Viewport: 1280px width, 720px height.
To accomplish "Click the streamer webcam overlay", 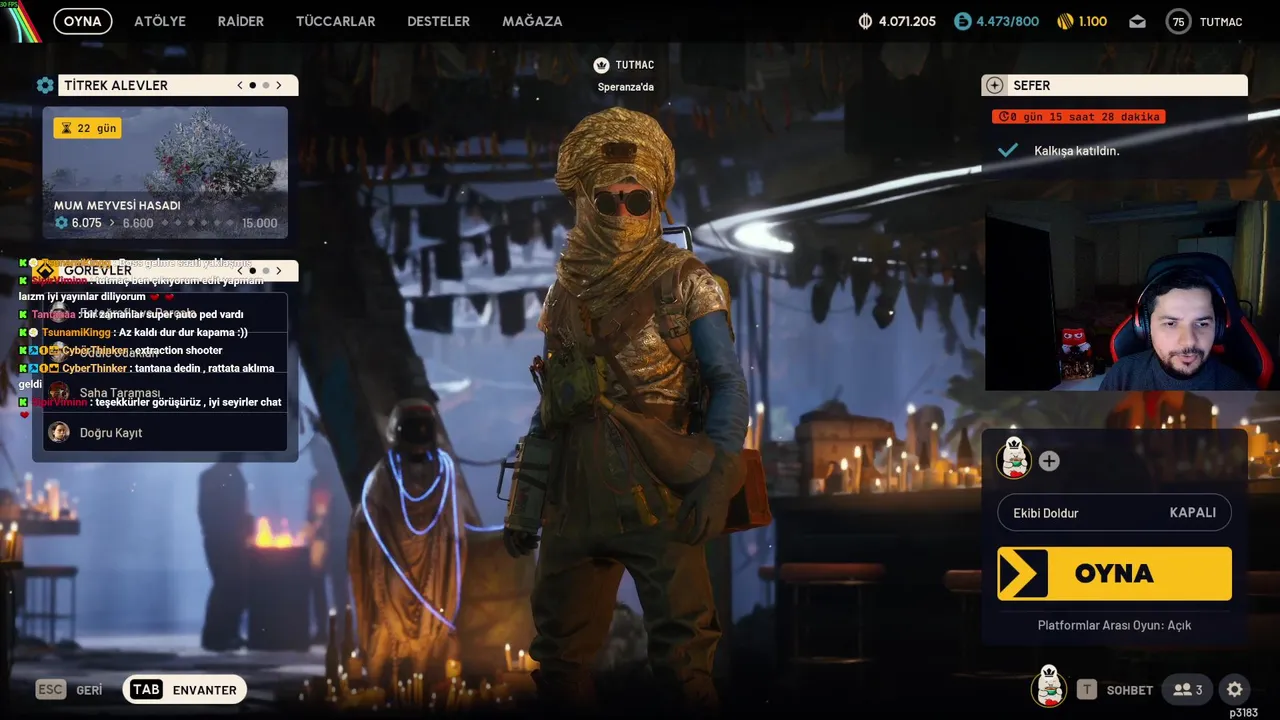I will pos(1132,297).
